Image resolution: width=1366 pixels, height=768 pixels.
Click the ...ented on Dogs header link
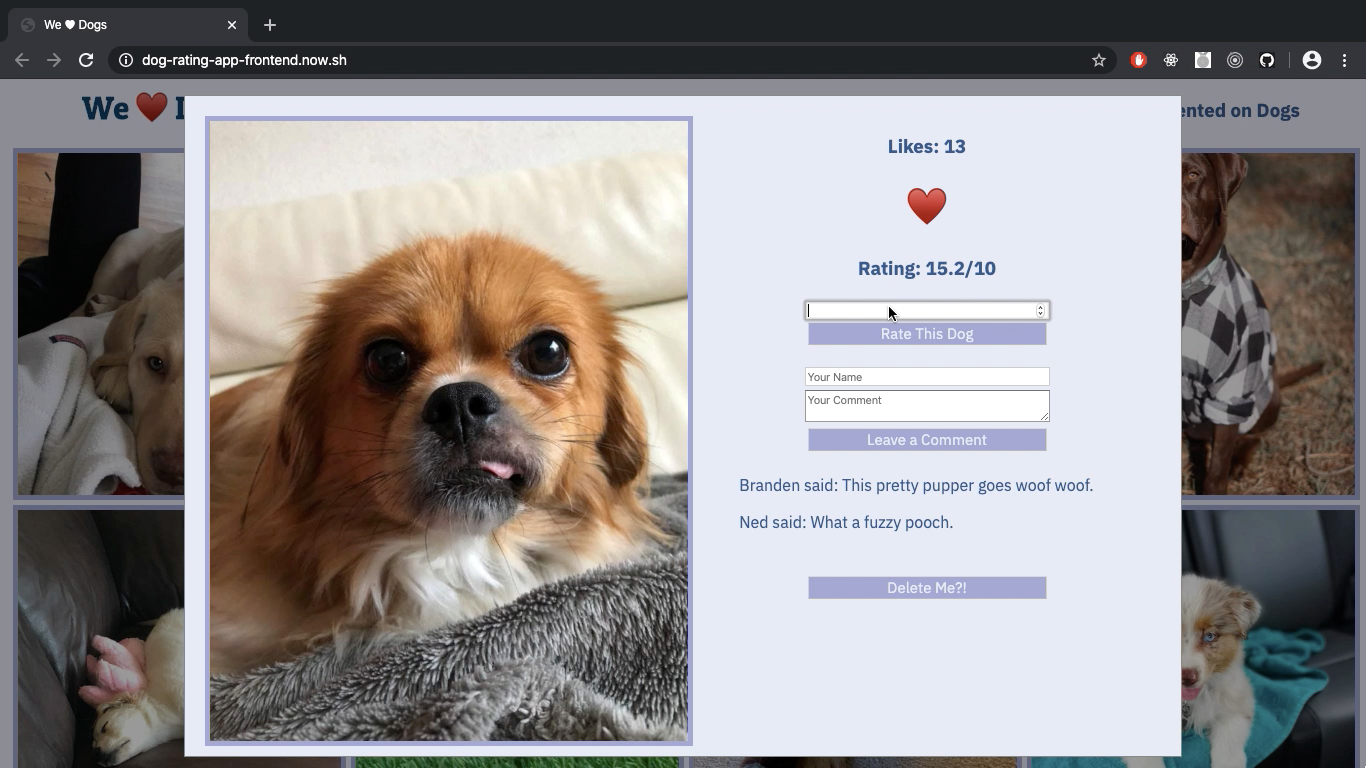click(1240, 111)
